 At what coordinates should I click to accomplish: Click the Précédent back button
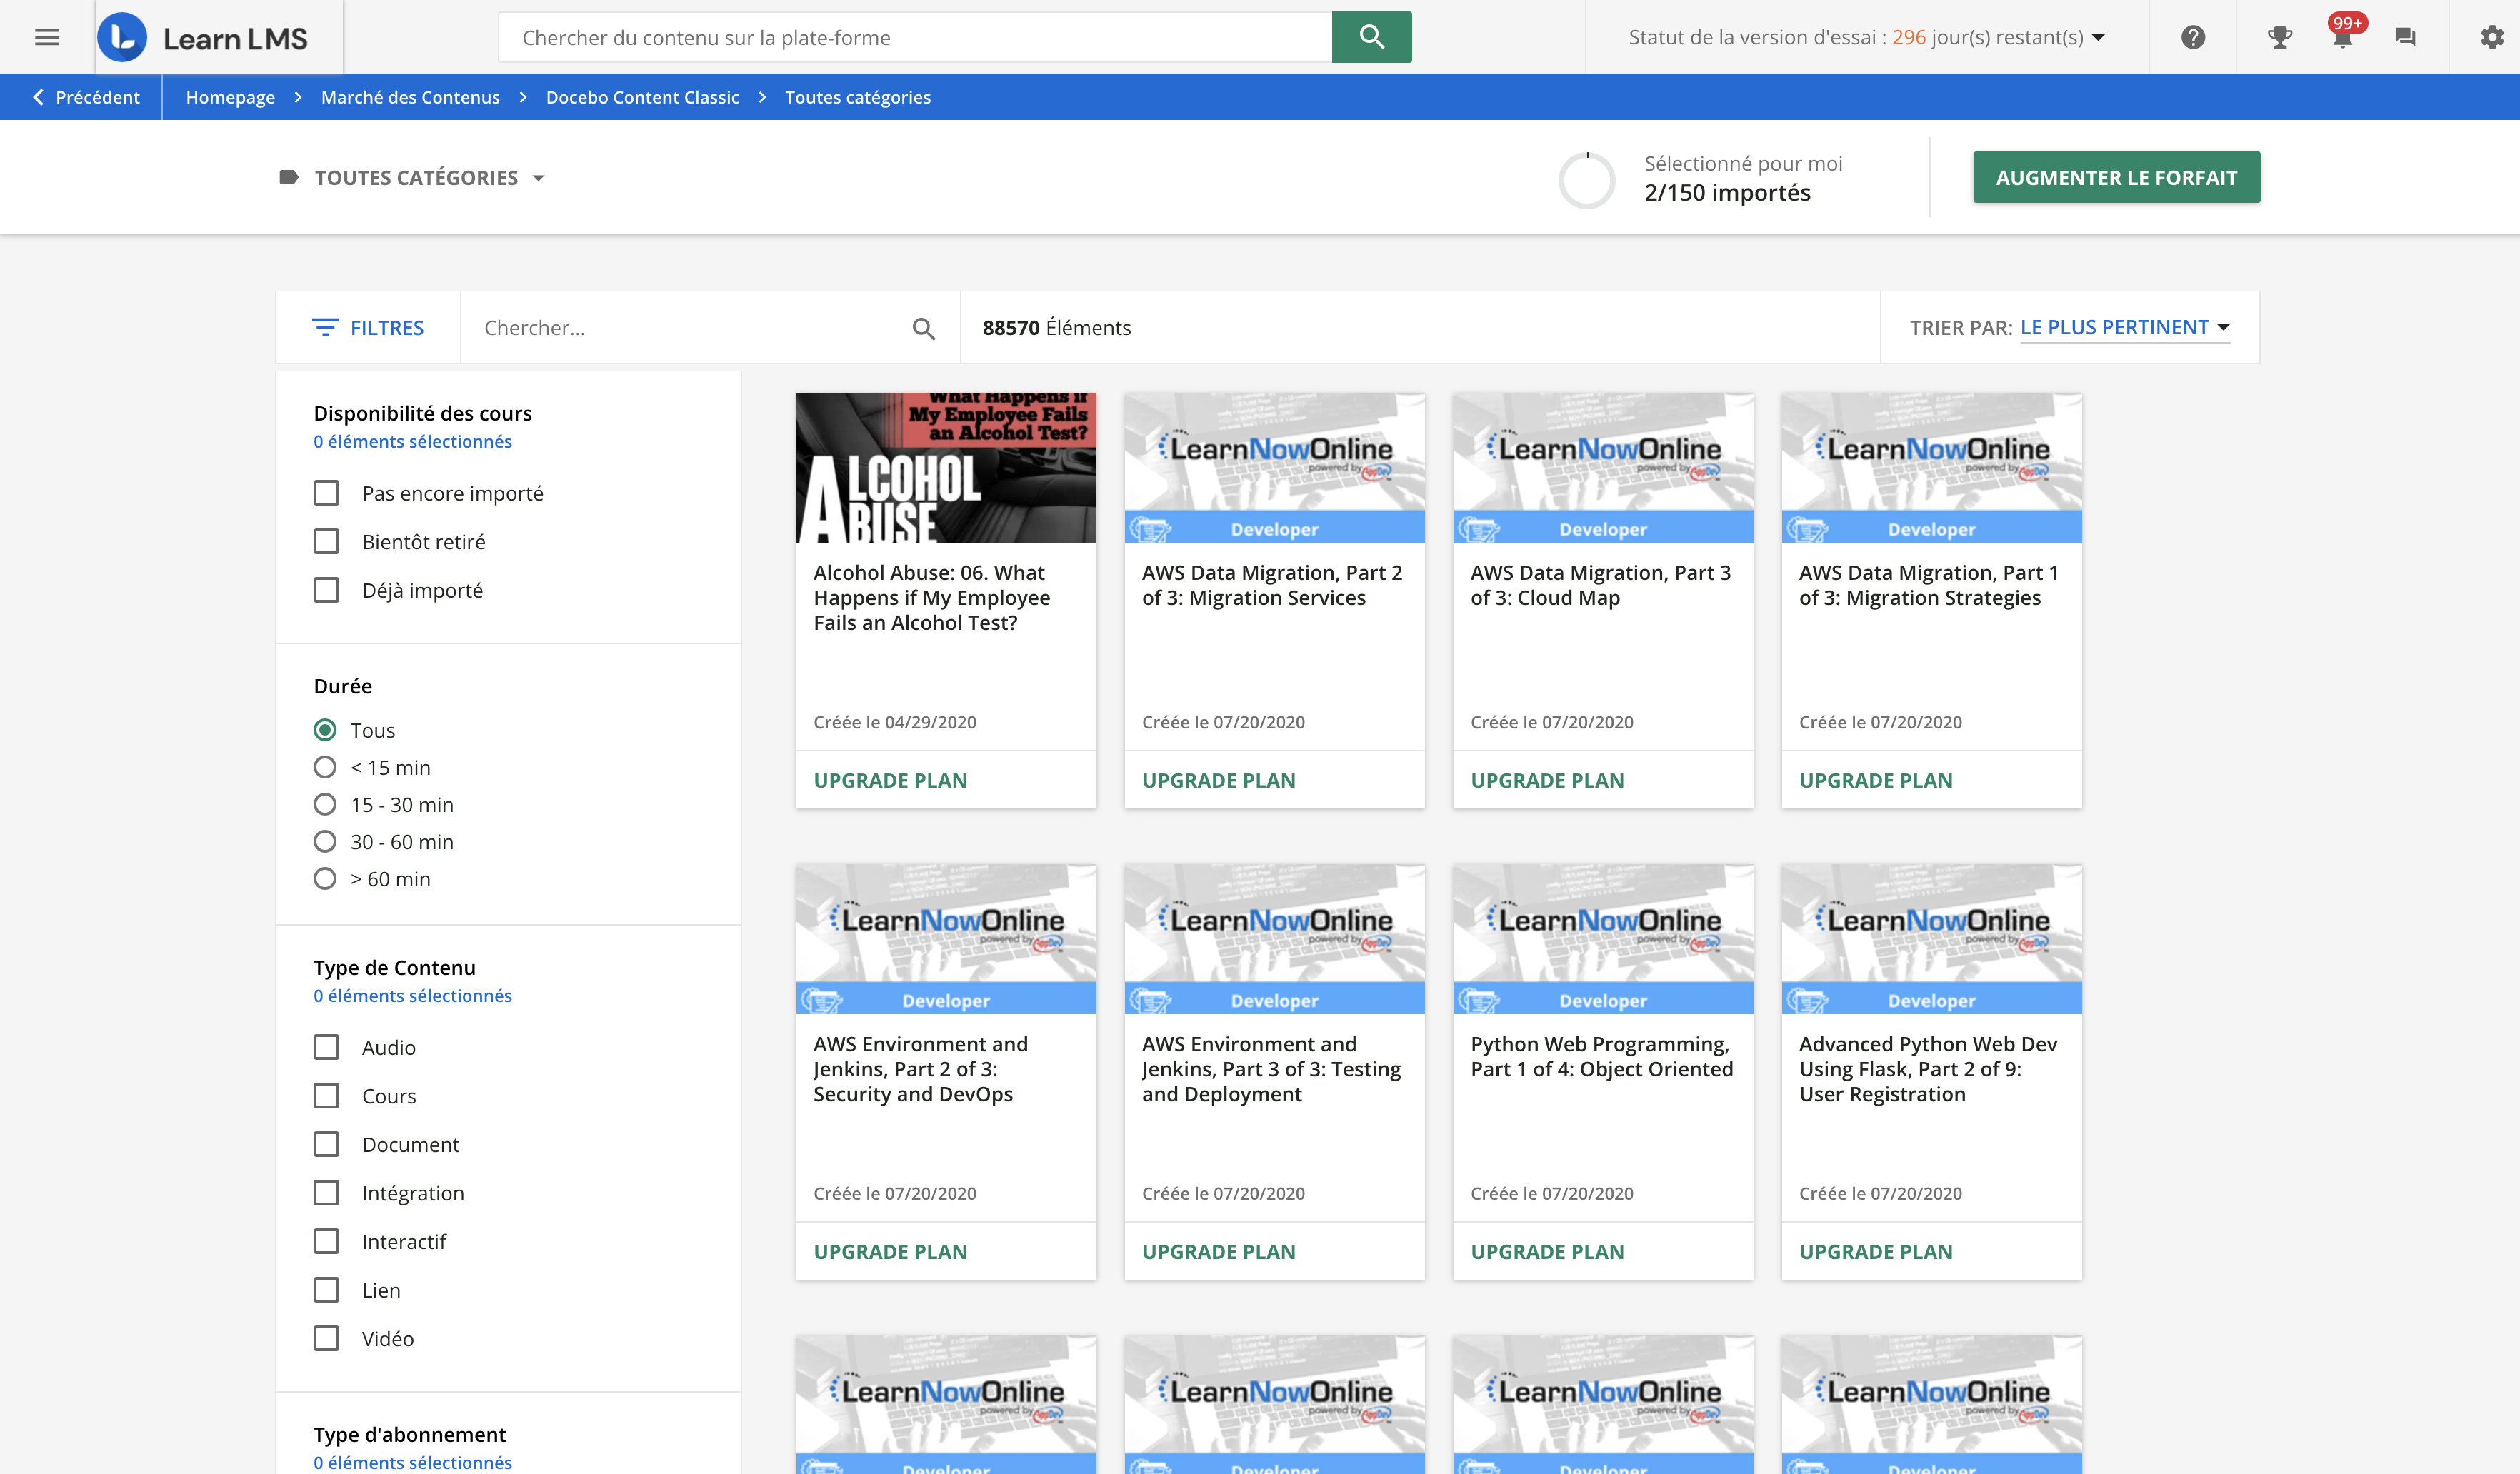[x=86, y=97]
